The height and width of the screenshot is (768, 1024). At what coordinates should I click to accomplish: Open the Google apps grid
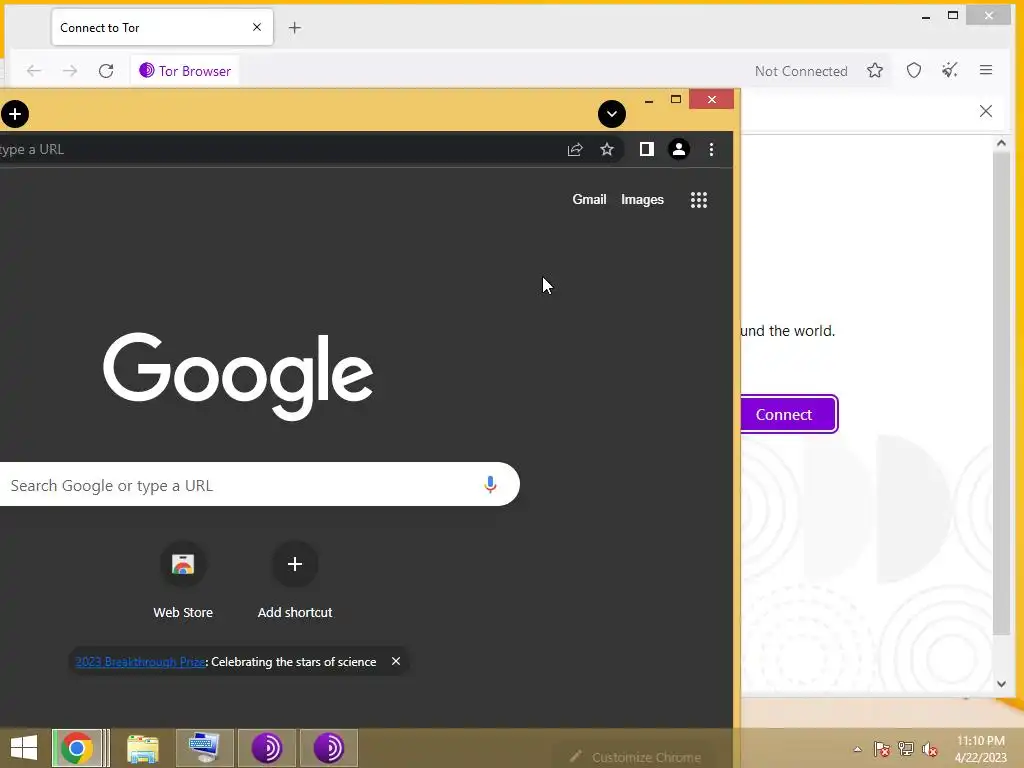click(x=699, y=200)
